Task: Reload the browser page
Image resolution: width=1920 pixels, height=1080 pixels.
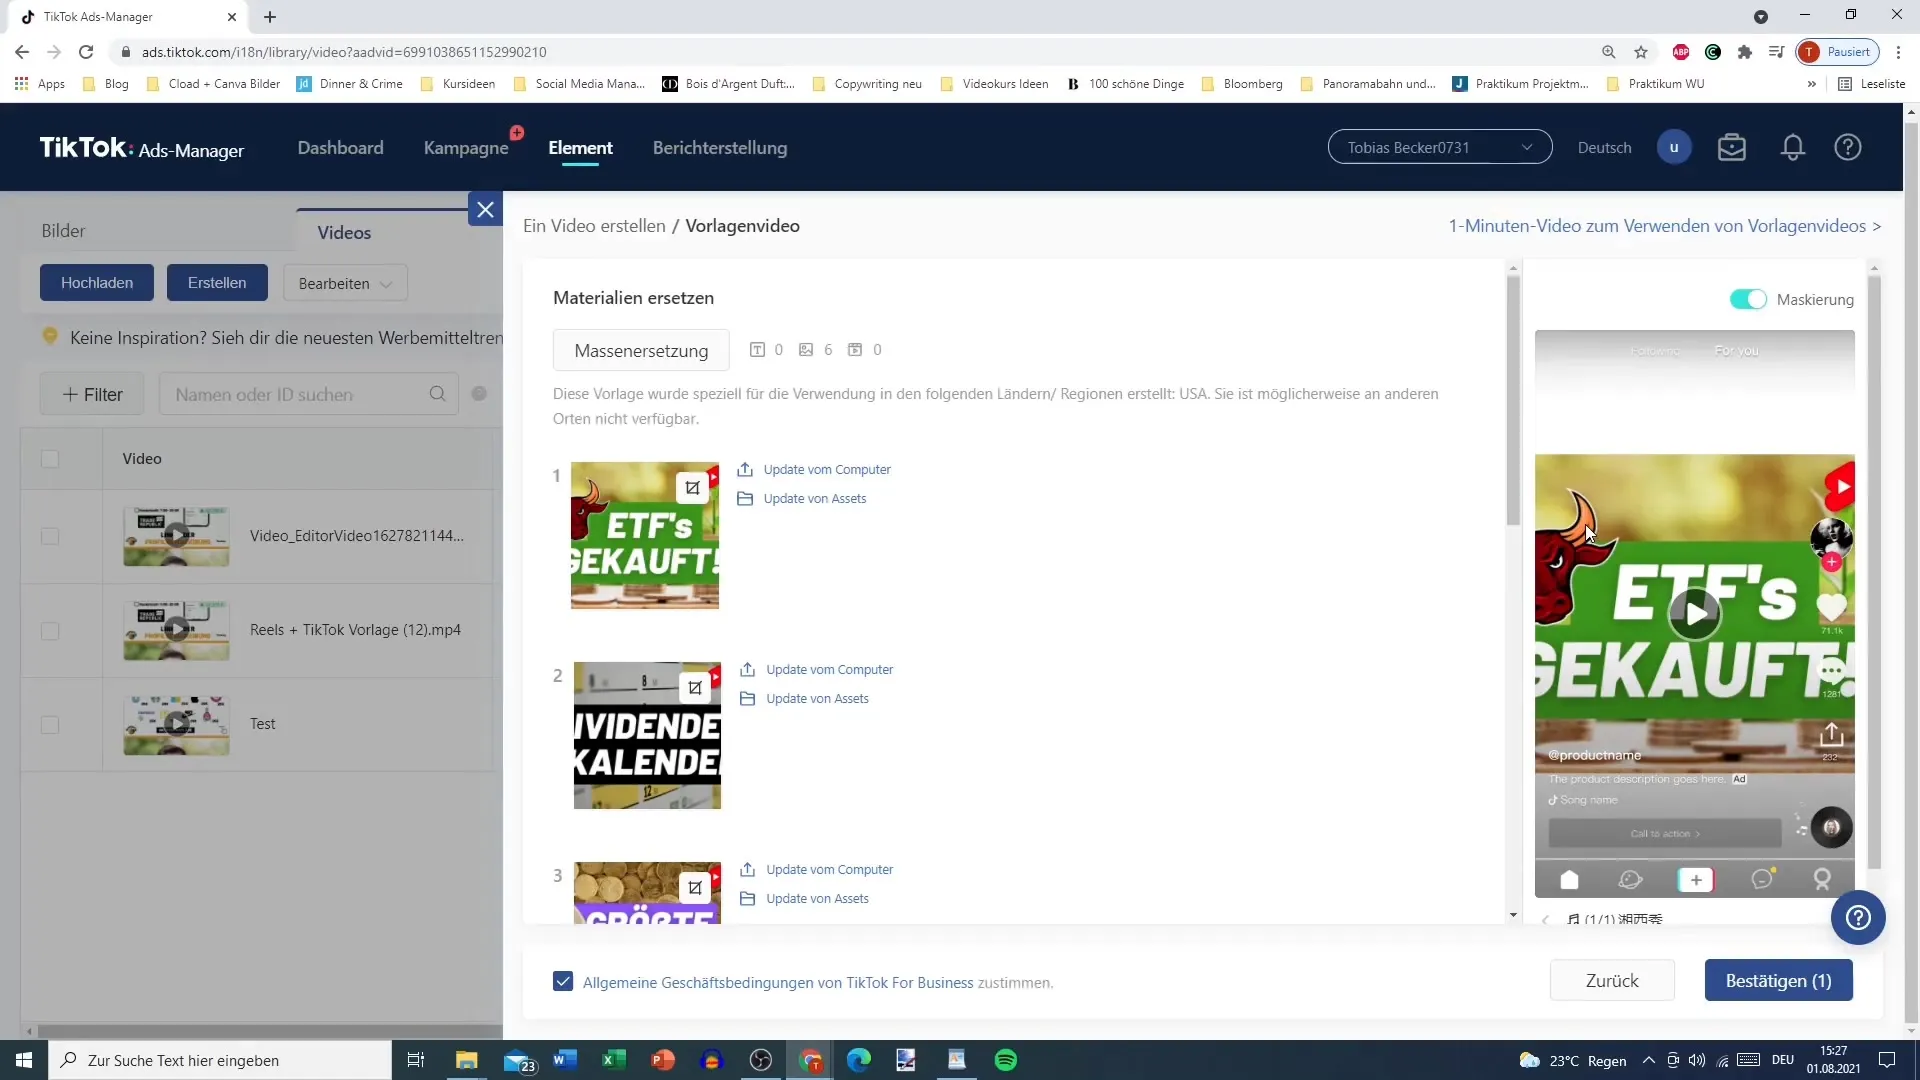Action: 86,52
